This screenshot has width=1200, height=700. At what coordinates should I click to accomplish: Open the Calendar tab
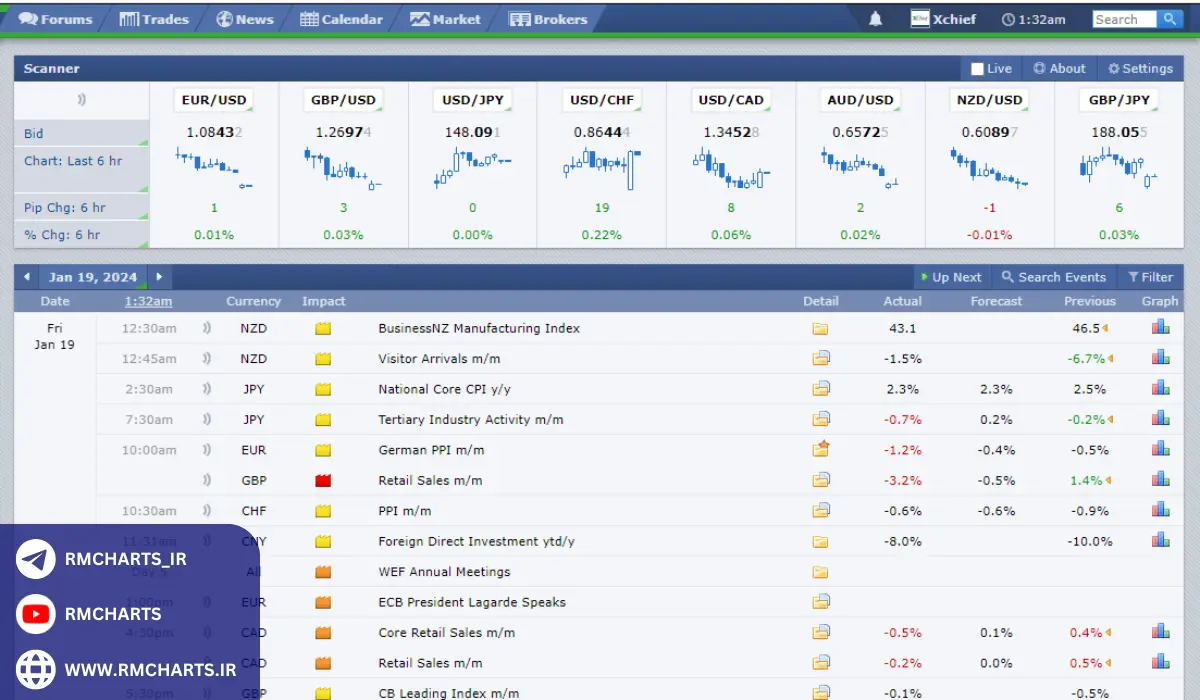[341, 19]
